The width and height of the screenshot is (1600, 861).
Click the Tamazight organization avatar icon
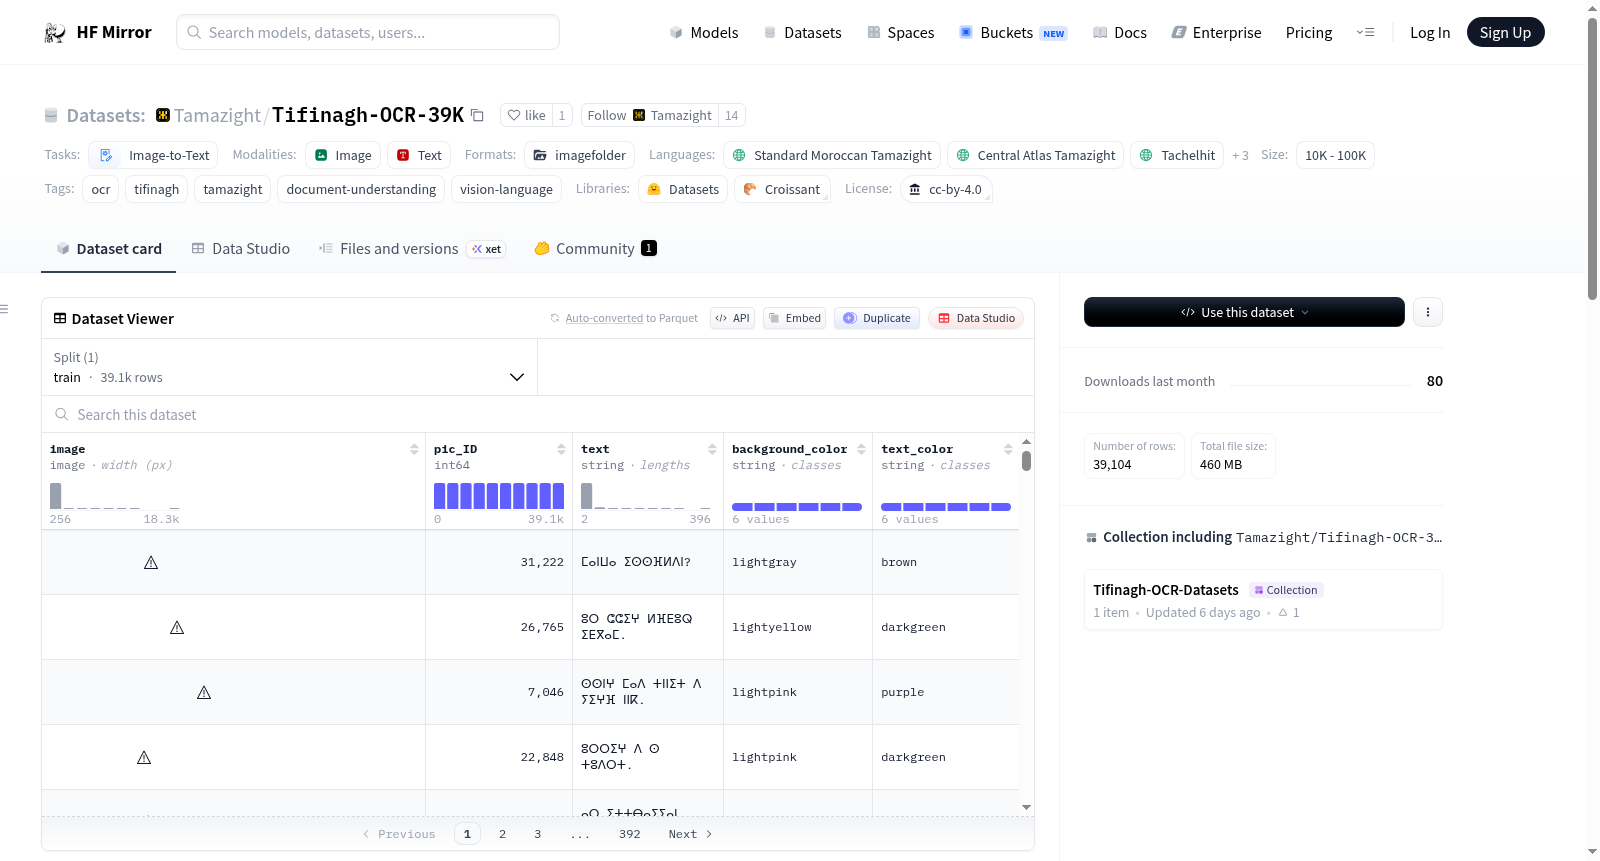[163, 115]
